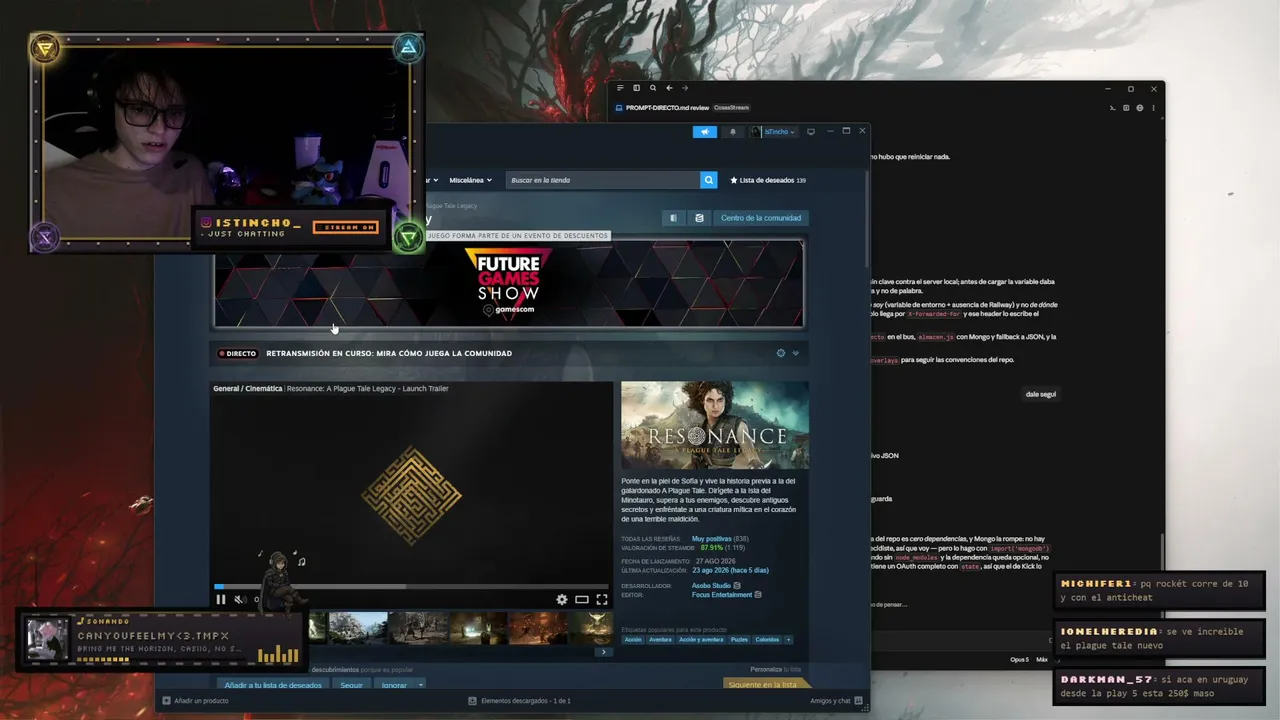Select the Aventura tag
The height and width of the screenshot is (720, 1280).
click(x=660, y=640)
